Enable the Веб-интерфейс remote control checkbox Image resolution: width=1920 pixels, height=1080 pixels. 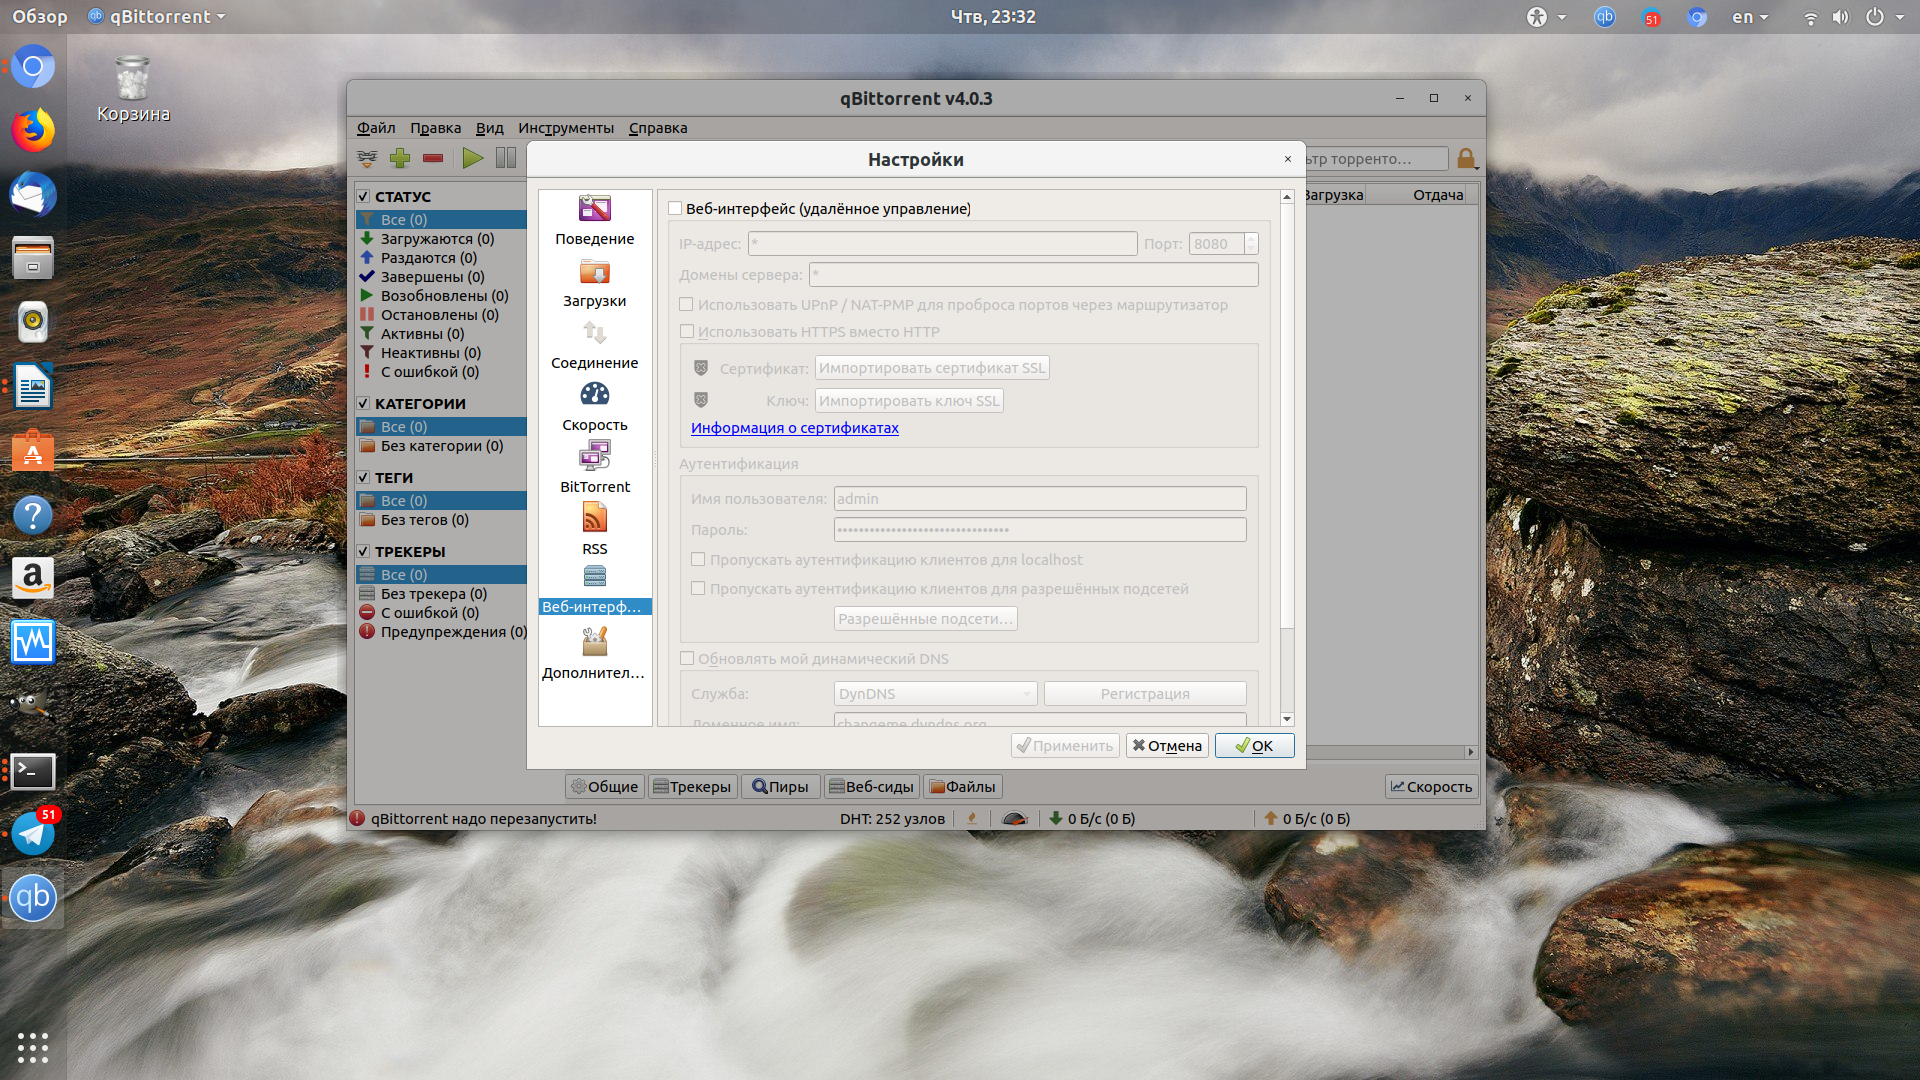pyautogui.click(x=675, y=209)
